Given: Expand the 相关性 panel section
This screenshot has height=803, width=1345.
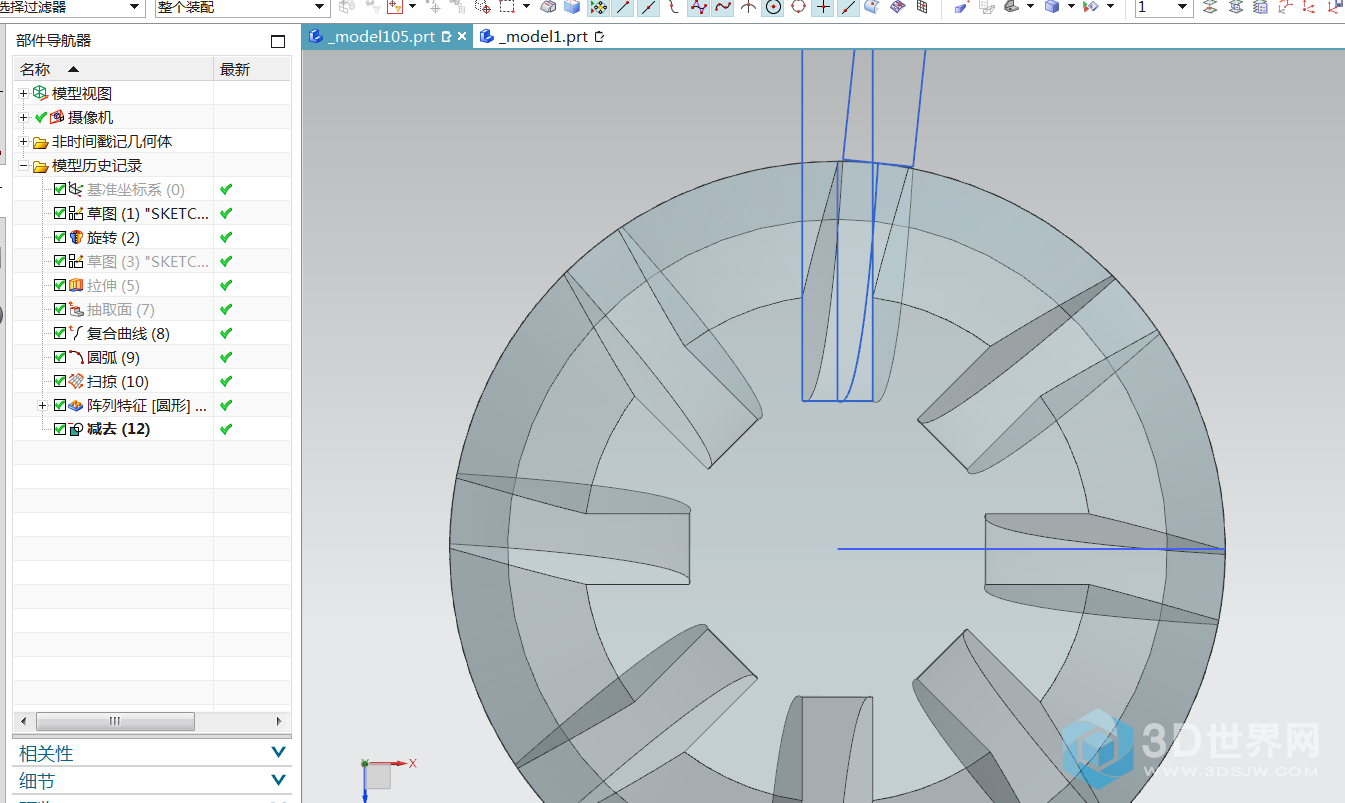Looking at the screenshot, I should (x=279, y=752).
